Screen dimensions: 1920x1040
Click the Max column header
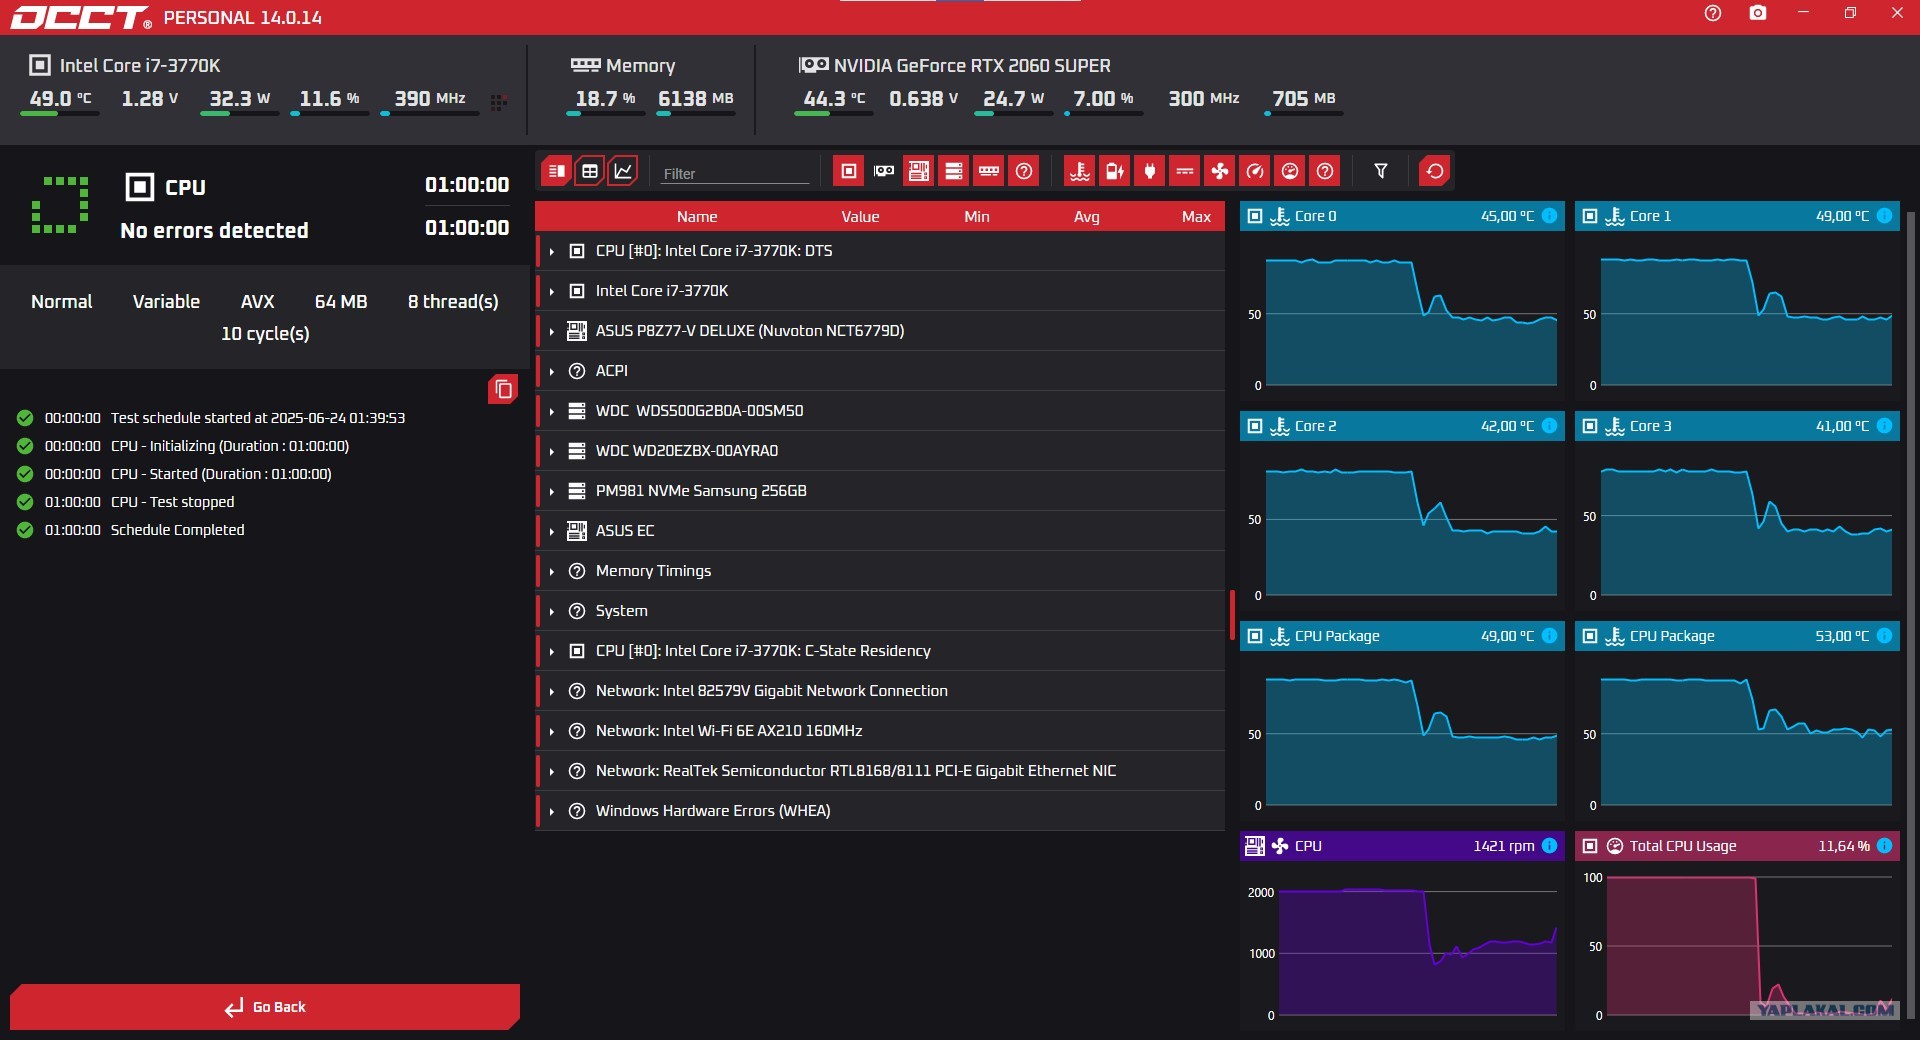coord(1196,217)
